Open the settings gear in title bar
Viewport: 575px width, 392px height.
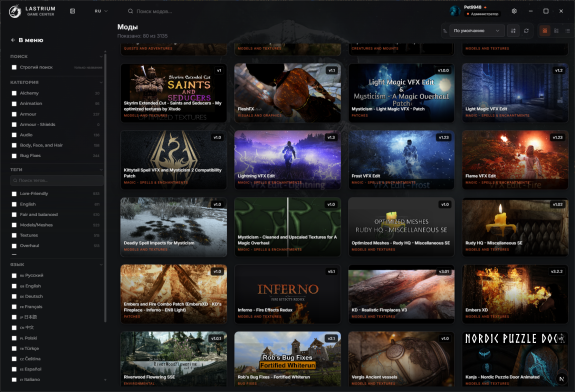(514, 11)
